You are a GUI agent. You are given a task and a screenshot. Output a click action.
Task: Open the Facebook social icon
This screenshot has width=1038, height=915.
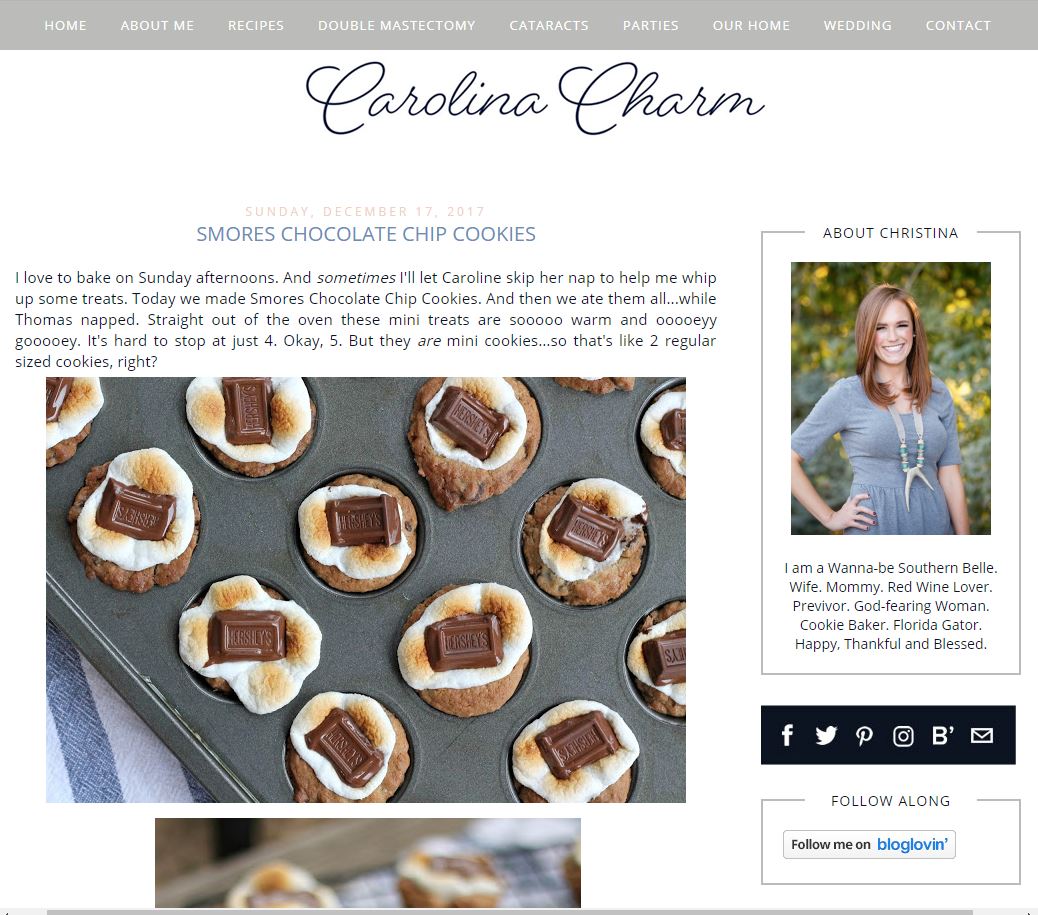coord(787,735)
